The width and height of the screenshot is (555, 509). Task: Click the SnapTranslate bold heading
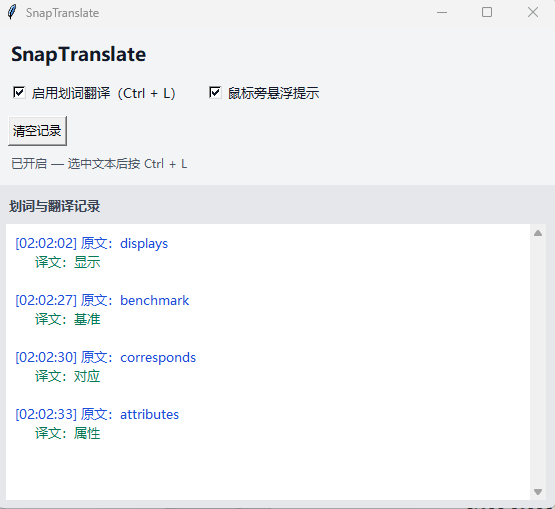79,55
